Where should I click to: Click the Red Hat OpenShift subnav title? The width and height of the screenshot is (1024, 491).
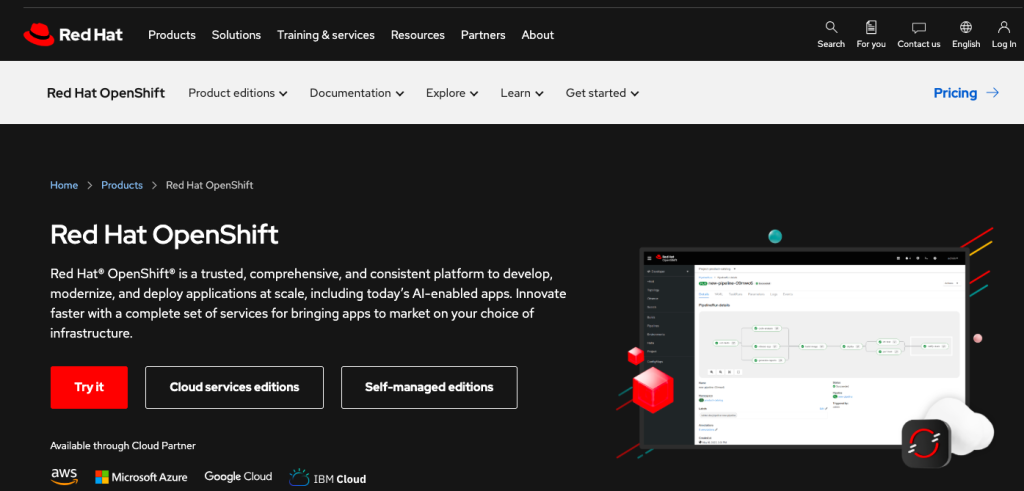(106, 93)
